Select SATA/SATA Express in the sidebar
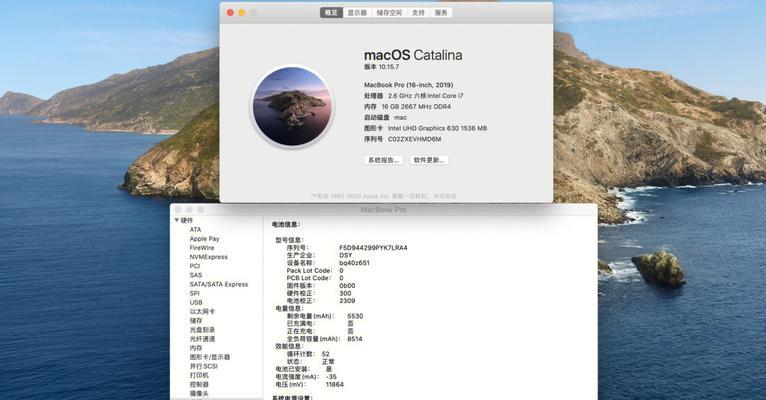 point(219,284)
